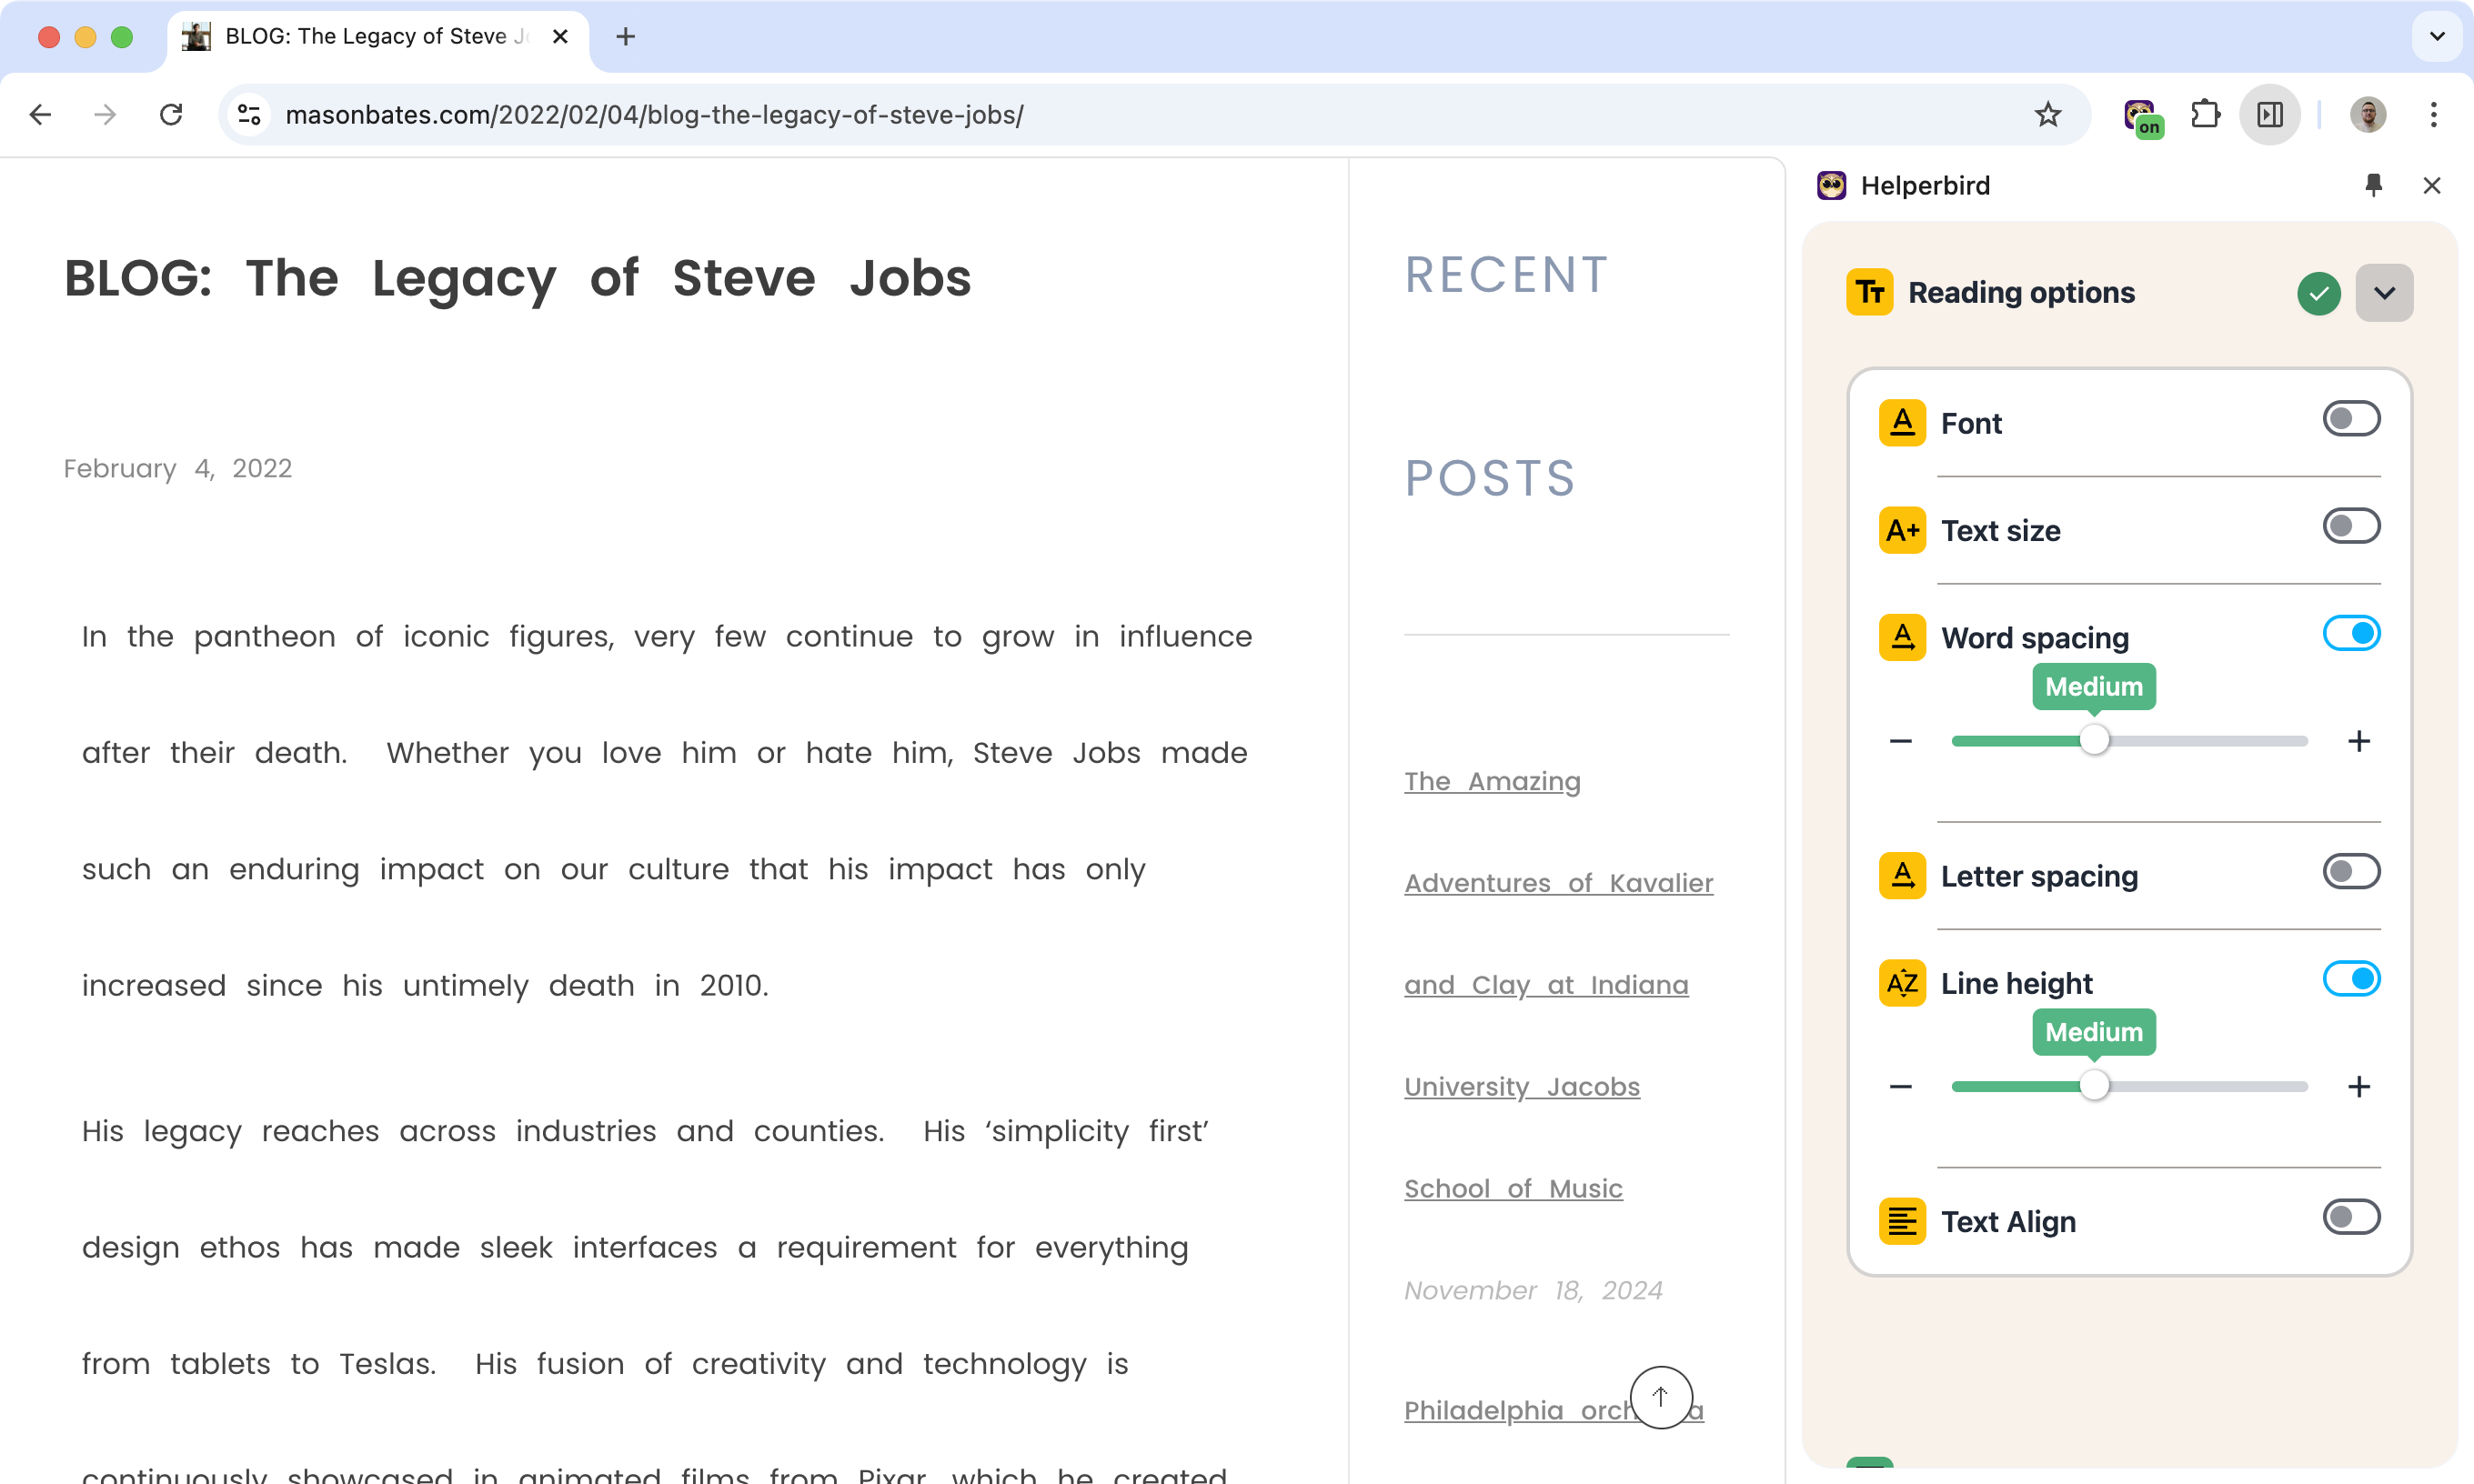This screenshot has width=2474, height=1484.
Task: Click the scroll-to-top arrow button
Action: tap(1660, 1396)
